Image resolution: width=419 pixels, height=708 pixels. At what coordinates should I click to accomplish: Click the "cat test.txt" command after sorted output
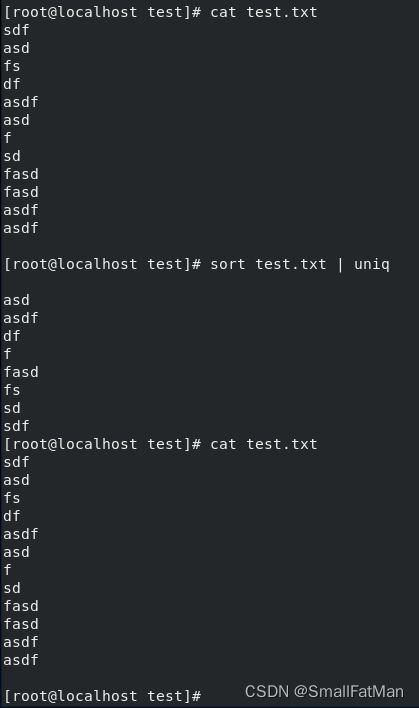coord(264,444)
